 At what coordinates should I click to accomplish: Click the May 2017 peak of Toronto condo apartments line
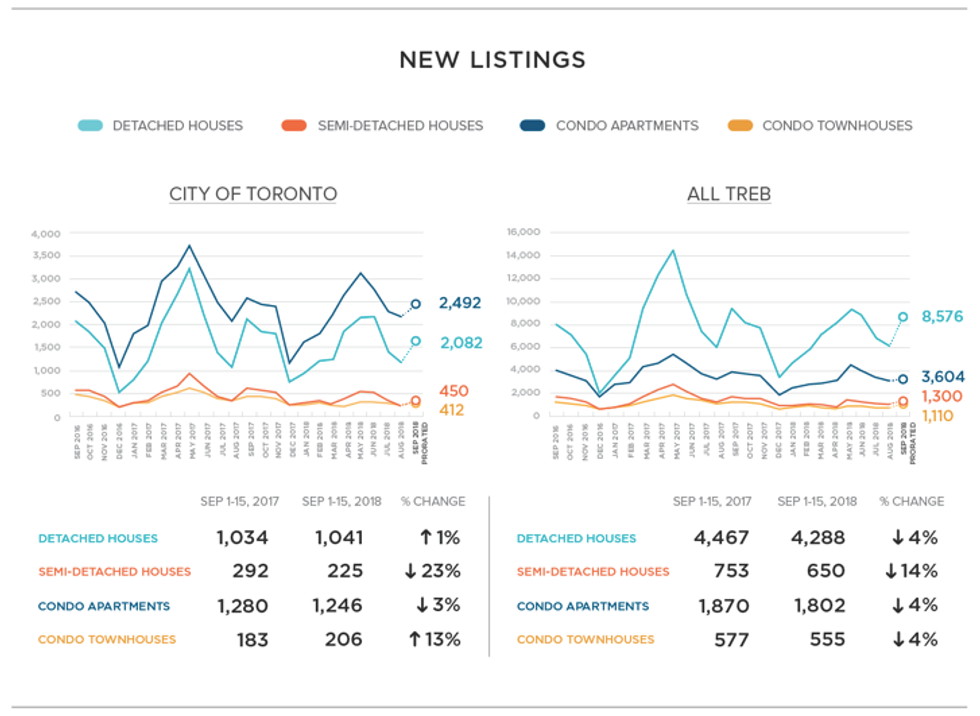[189, 245]
